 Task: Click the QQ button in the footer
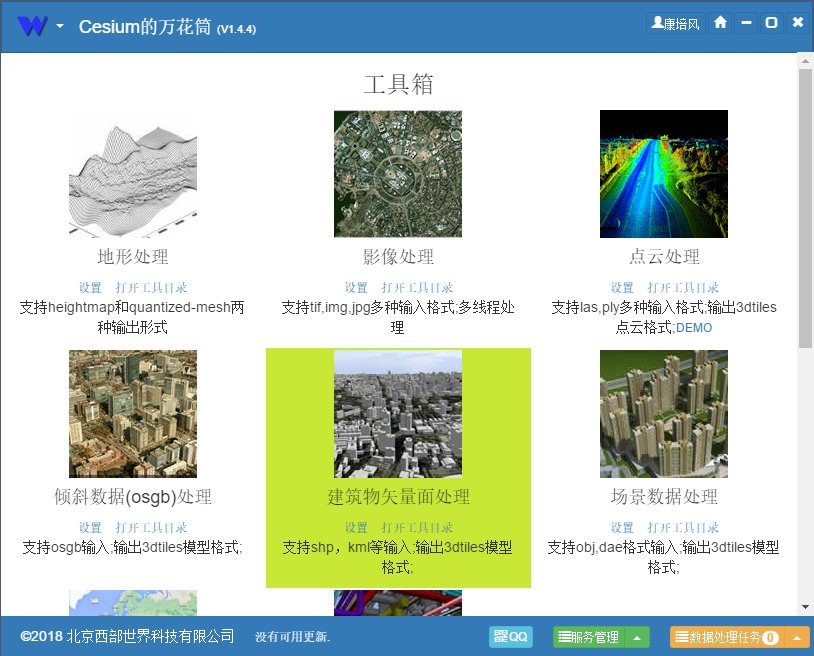tap(511, 637)
